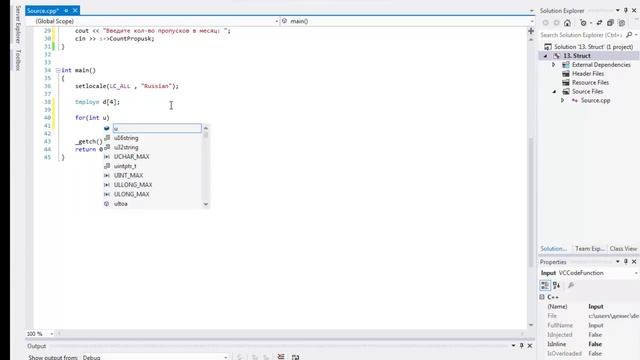
Task: Close the Output panel
Action: click(530, 346)
